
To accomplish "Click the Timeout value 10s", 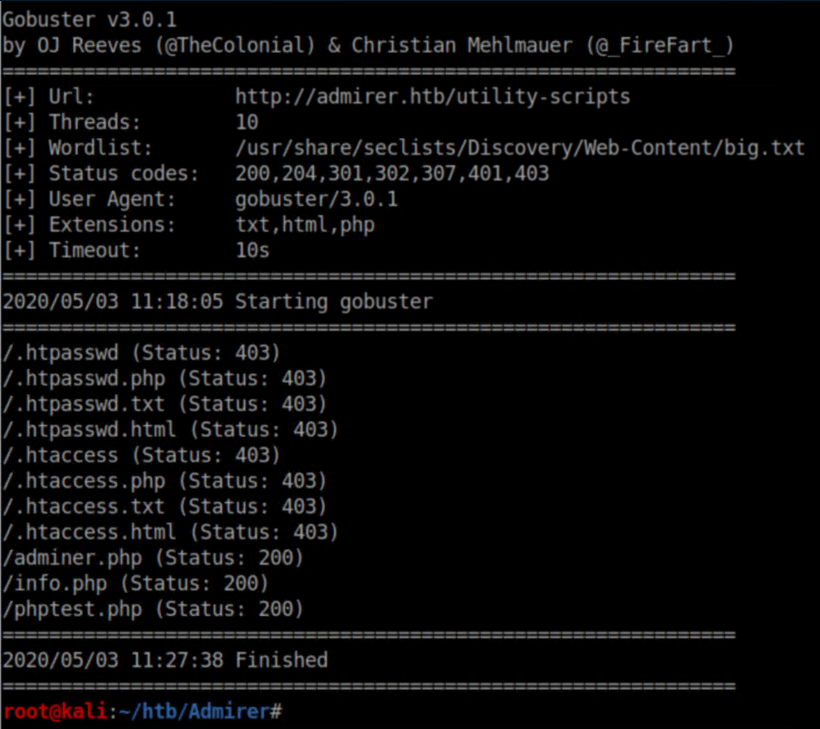I will coord(253,250).
